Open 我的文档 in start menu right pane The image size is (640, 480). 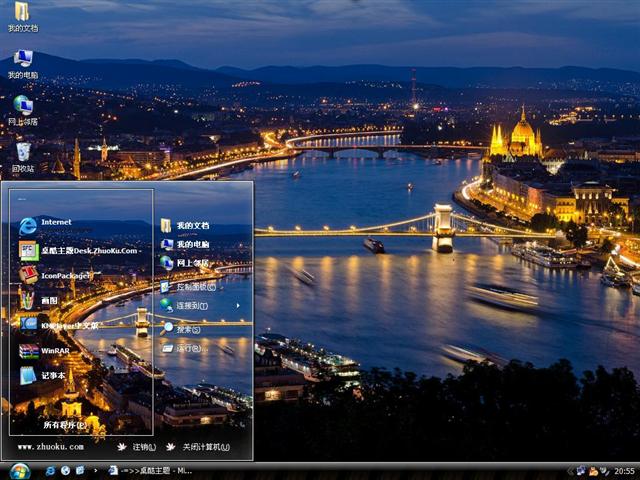(x=184, y=225)
